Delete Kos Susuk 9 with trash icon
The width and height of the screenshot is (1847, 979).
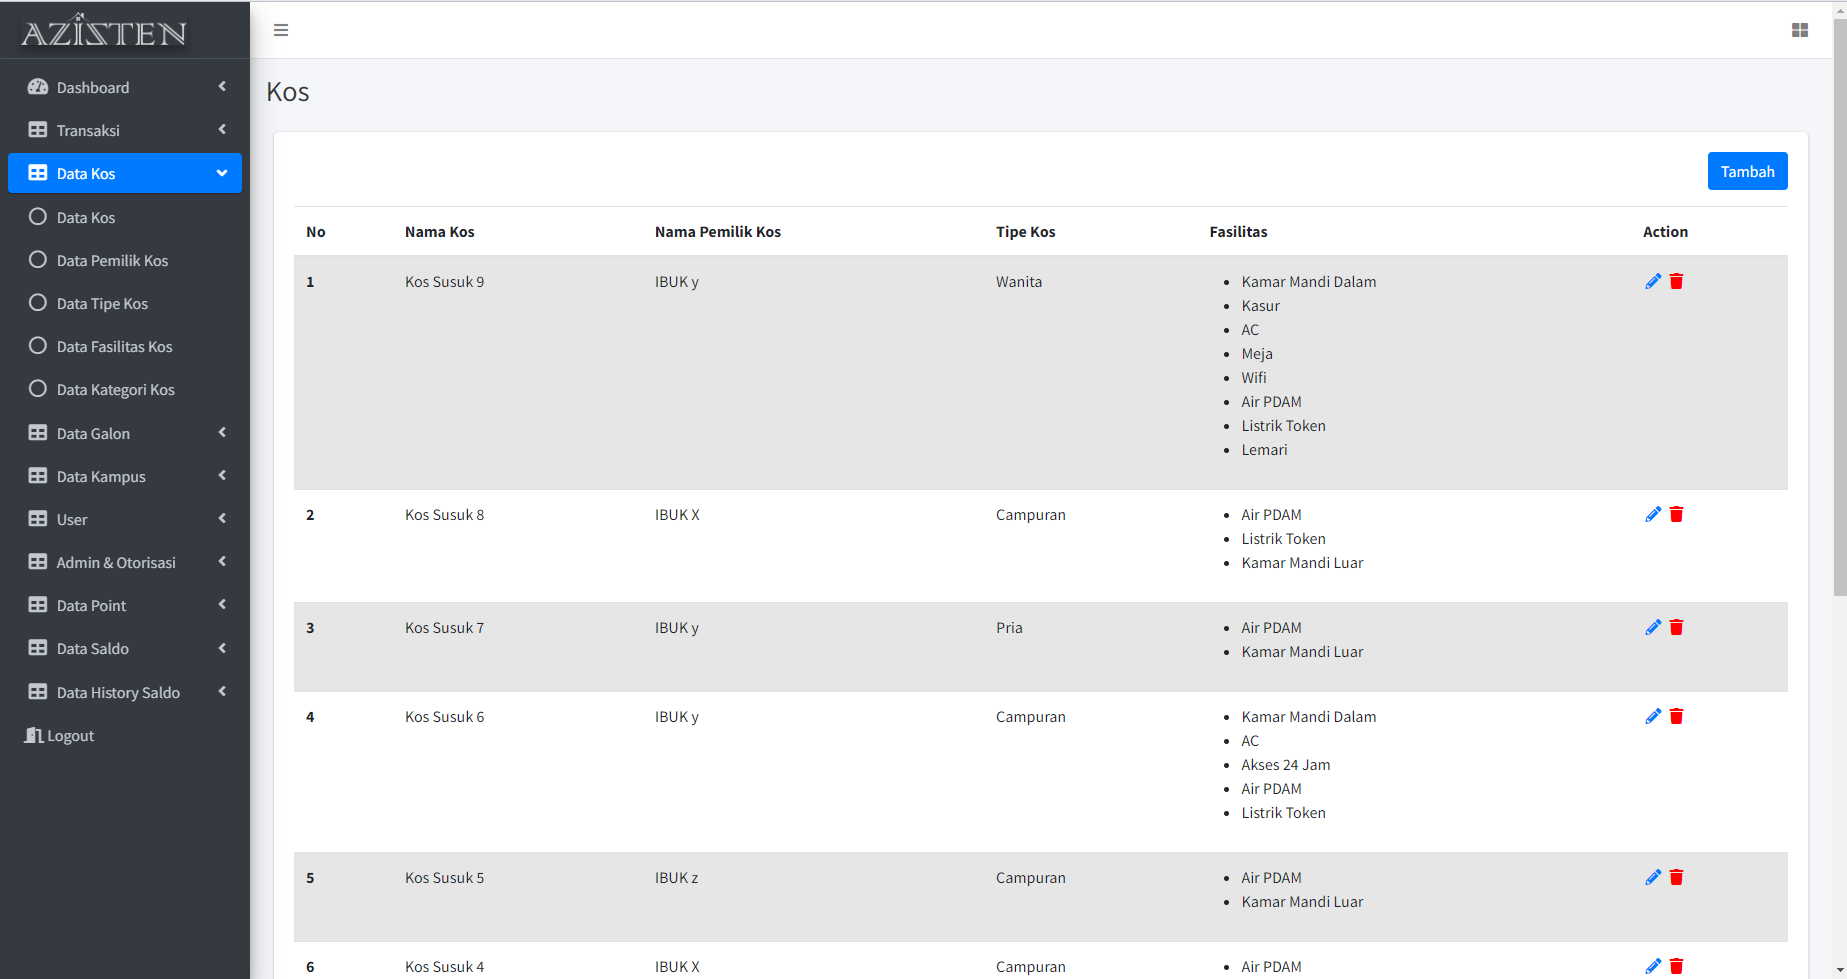(x=1676, y=282)
